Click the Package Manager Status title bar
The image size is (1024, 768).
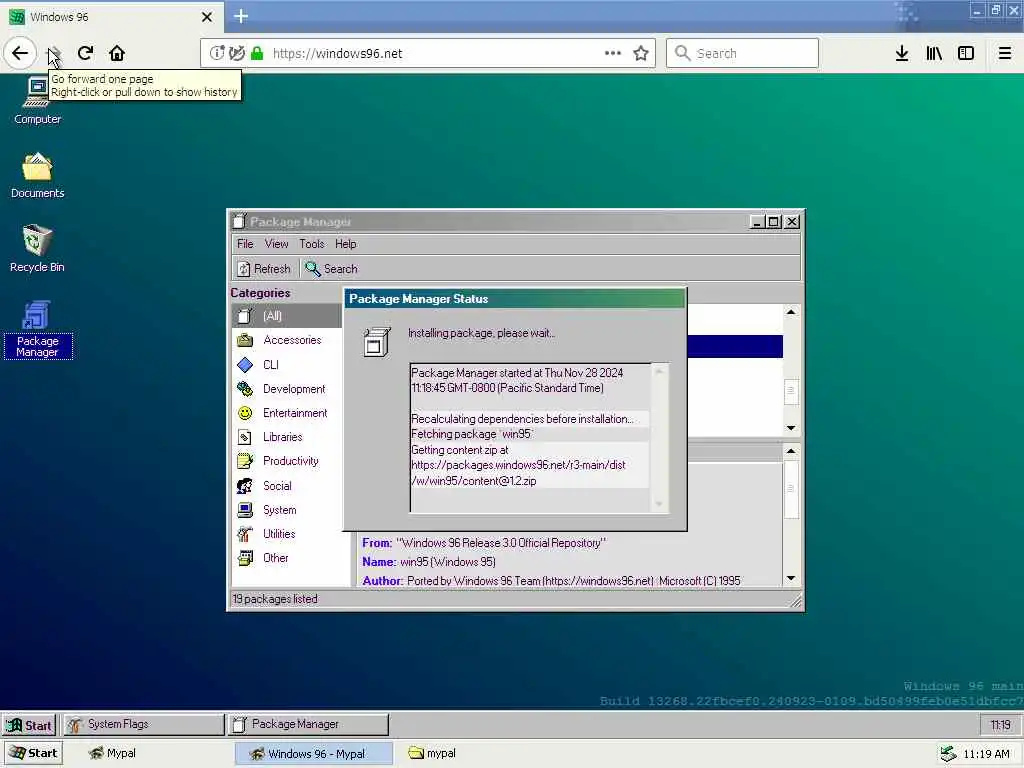click(x=515, y=299)
